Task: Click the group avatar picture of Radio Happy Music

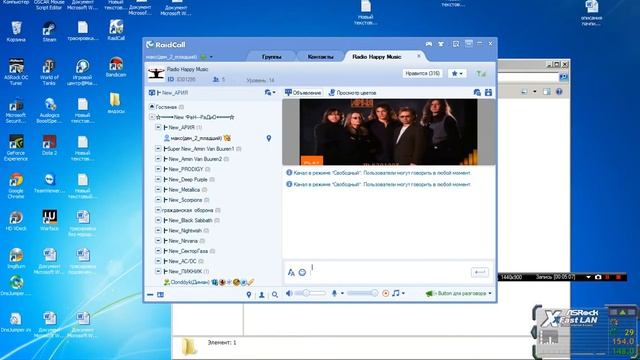Action: (156, 74)
